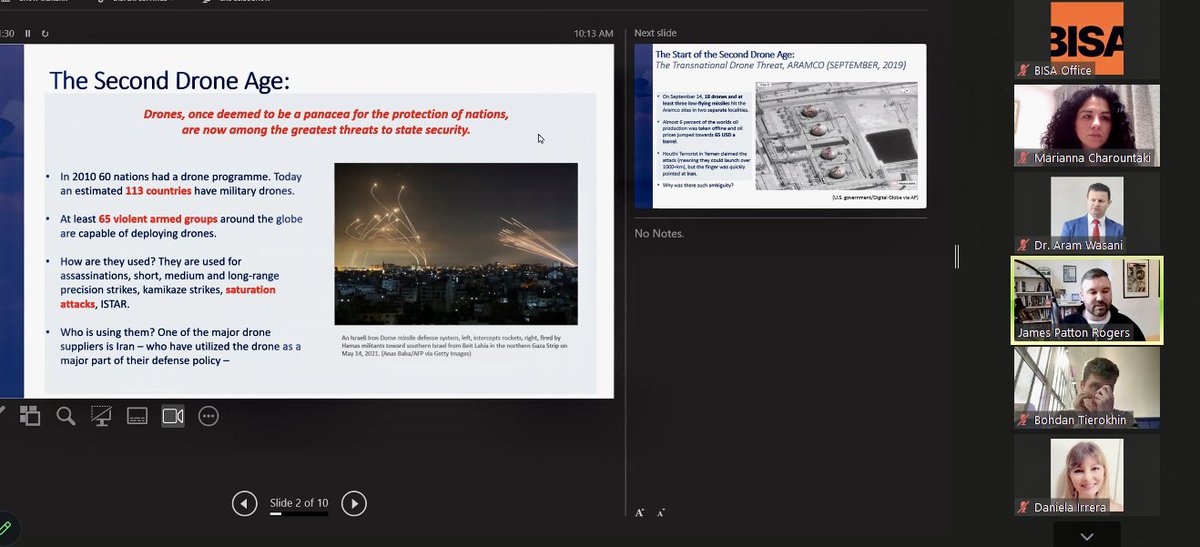The width and height of the screenshot is (1200, 547).
Task: Click Marianna Charountaki's muted mic icon
Action: (1024, 158)
